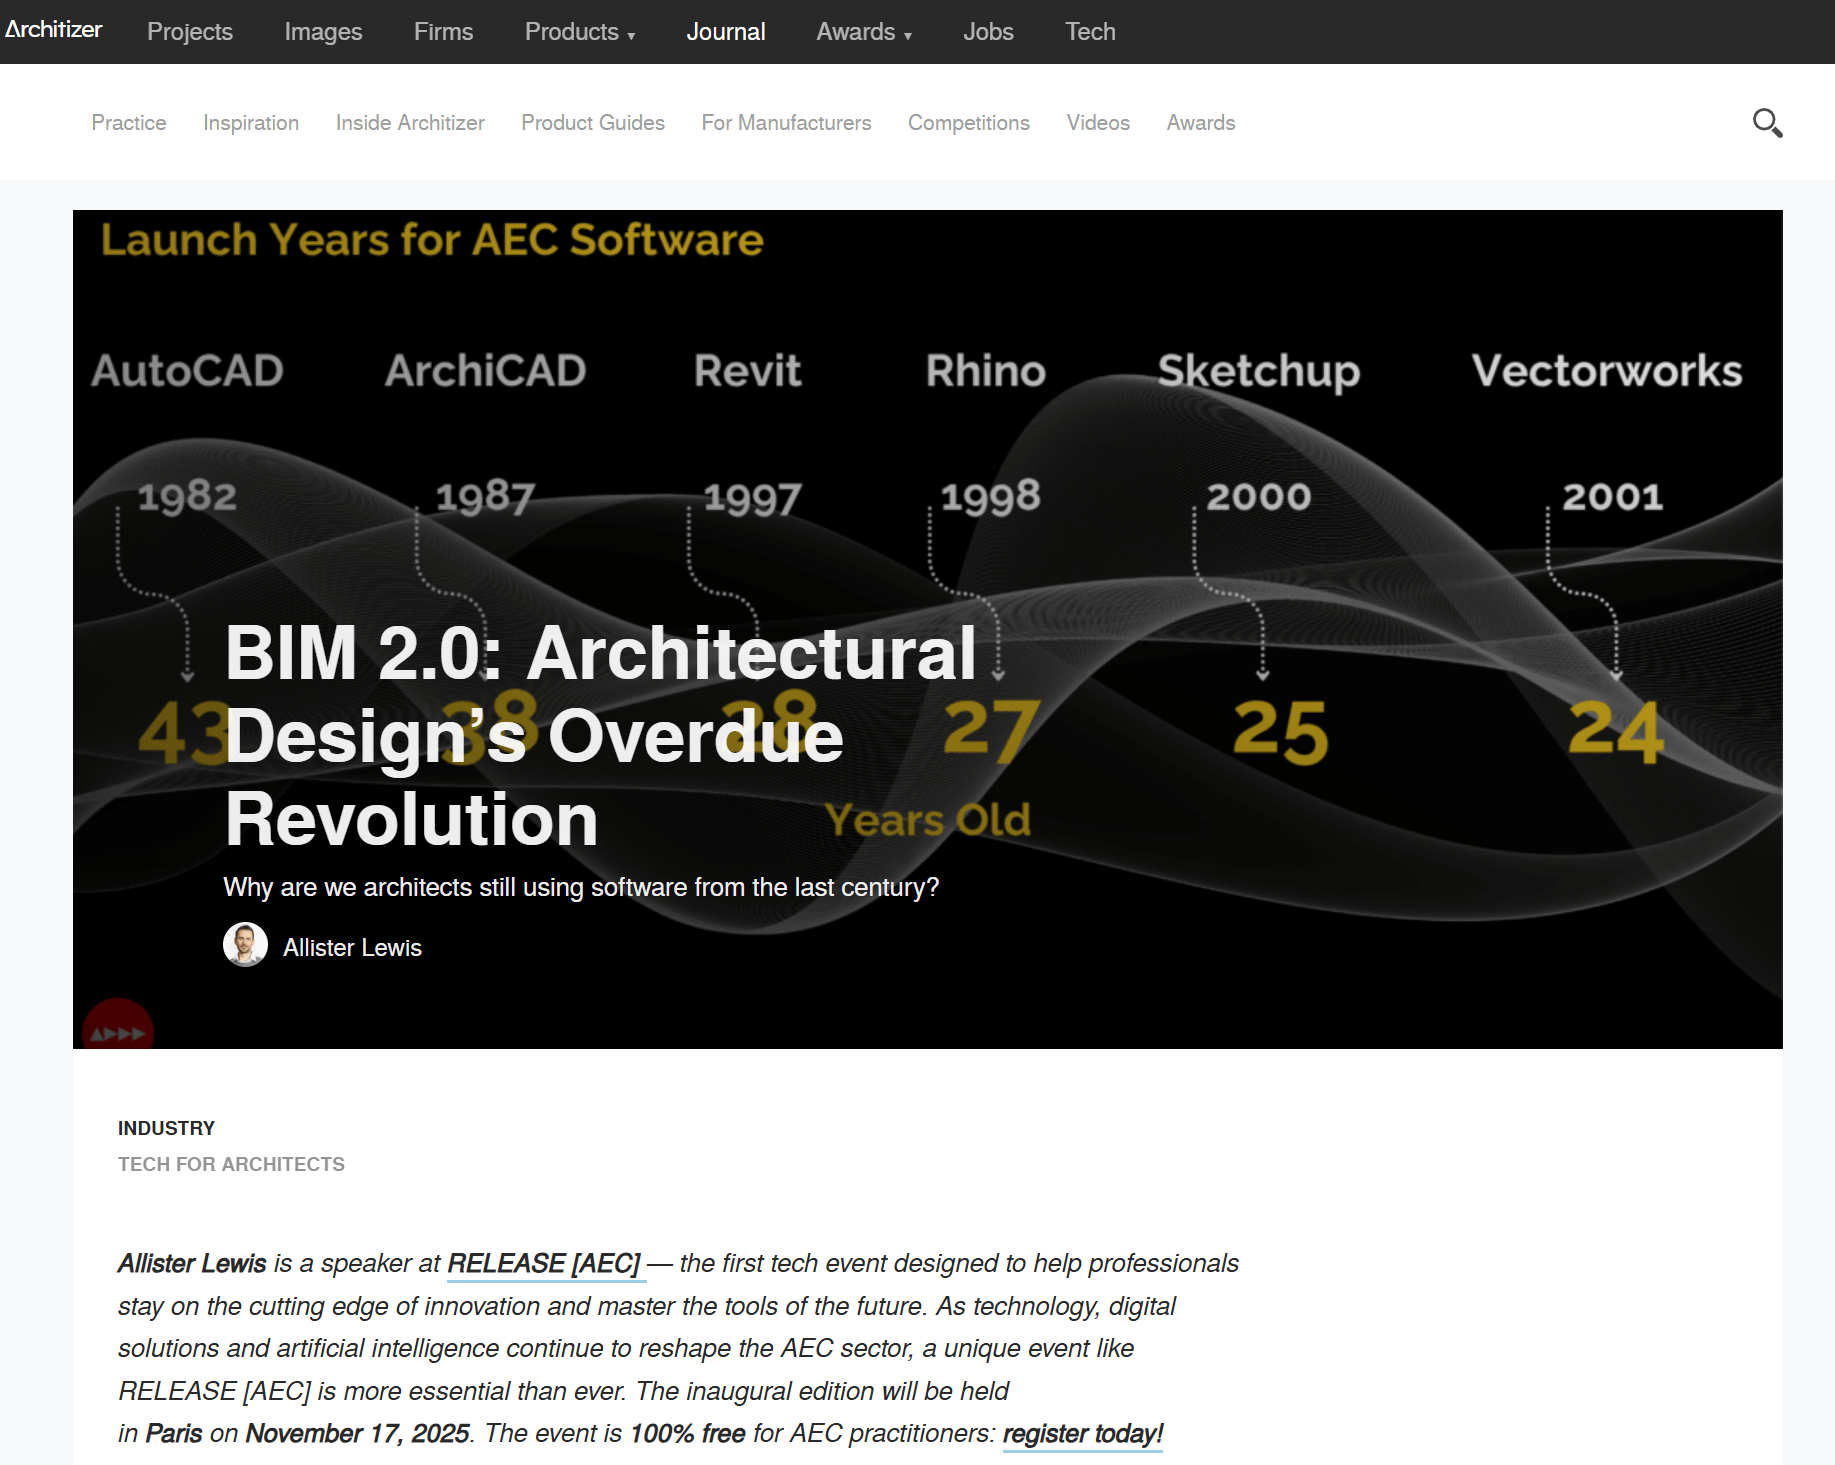Click the Vectorworks label in the hero image
1835x1465 pixels.
tap(1607, 371)
